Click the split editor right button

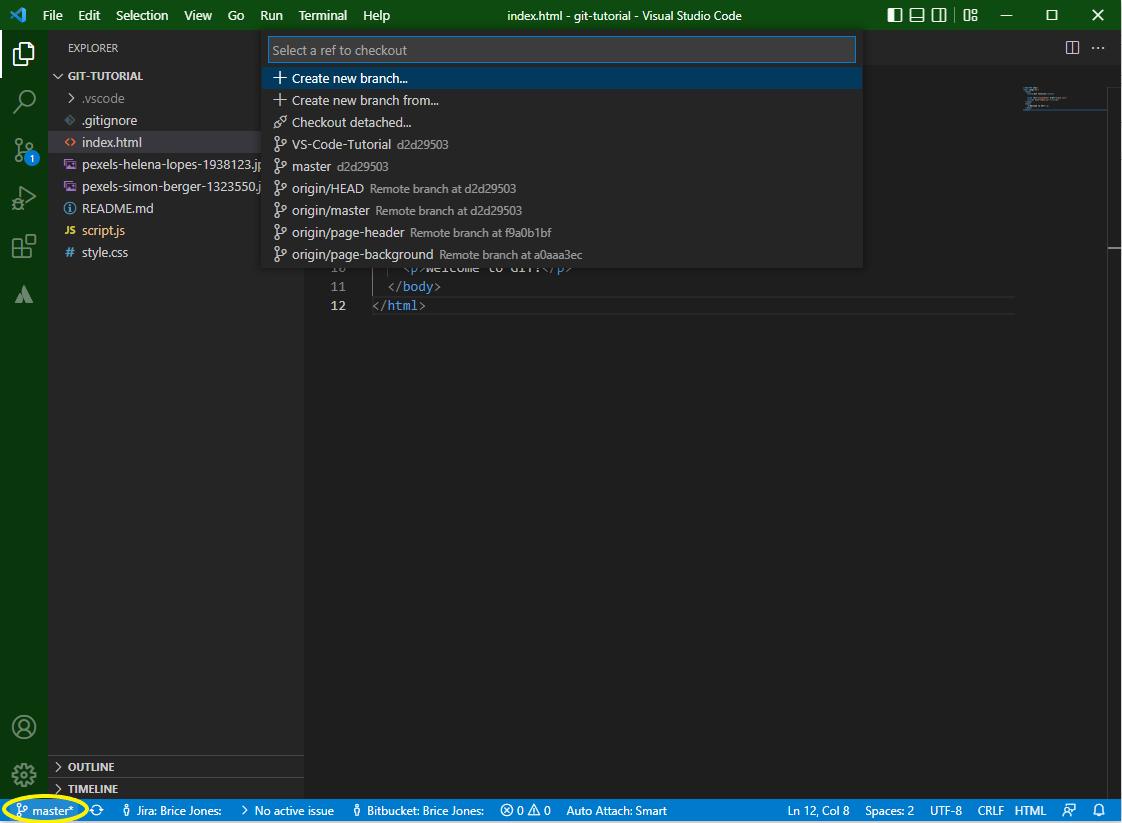click(x=1072, y=48)
